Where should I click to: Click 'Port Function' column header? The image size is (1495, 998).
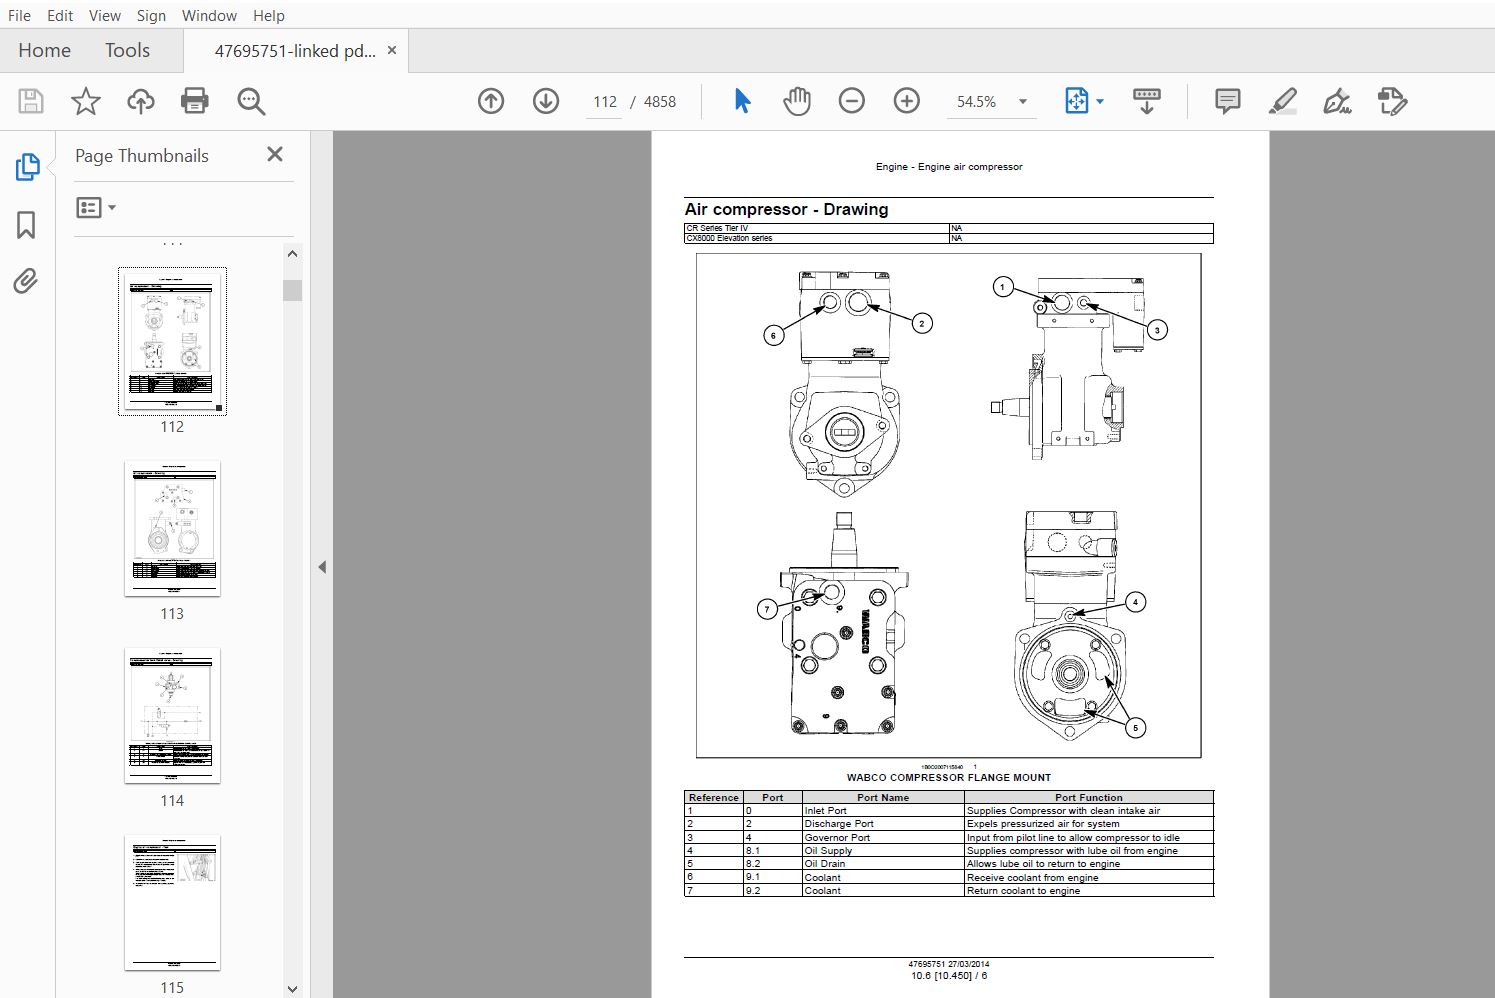[x=1089, y=797]
